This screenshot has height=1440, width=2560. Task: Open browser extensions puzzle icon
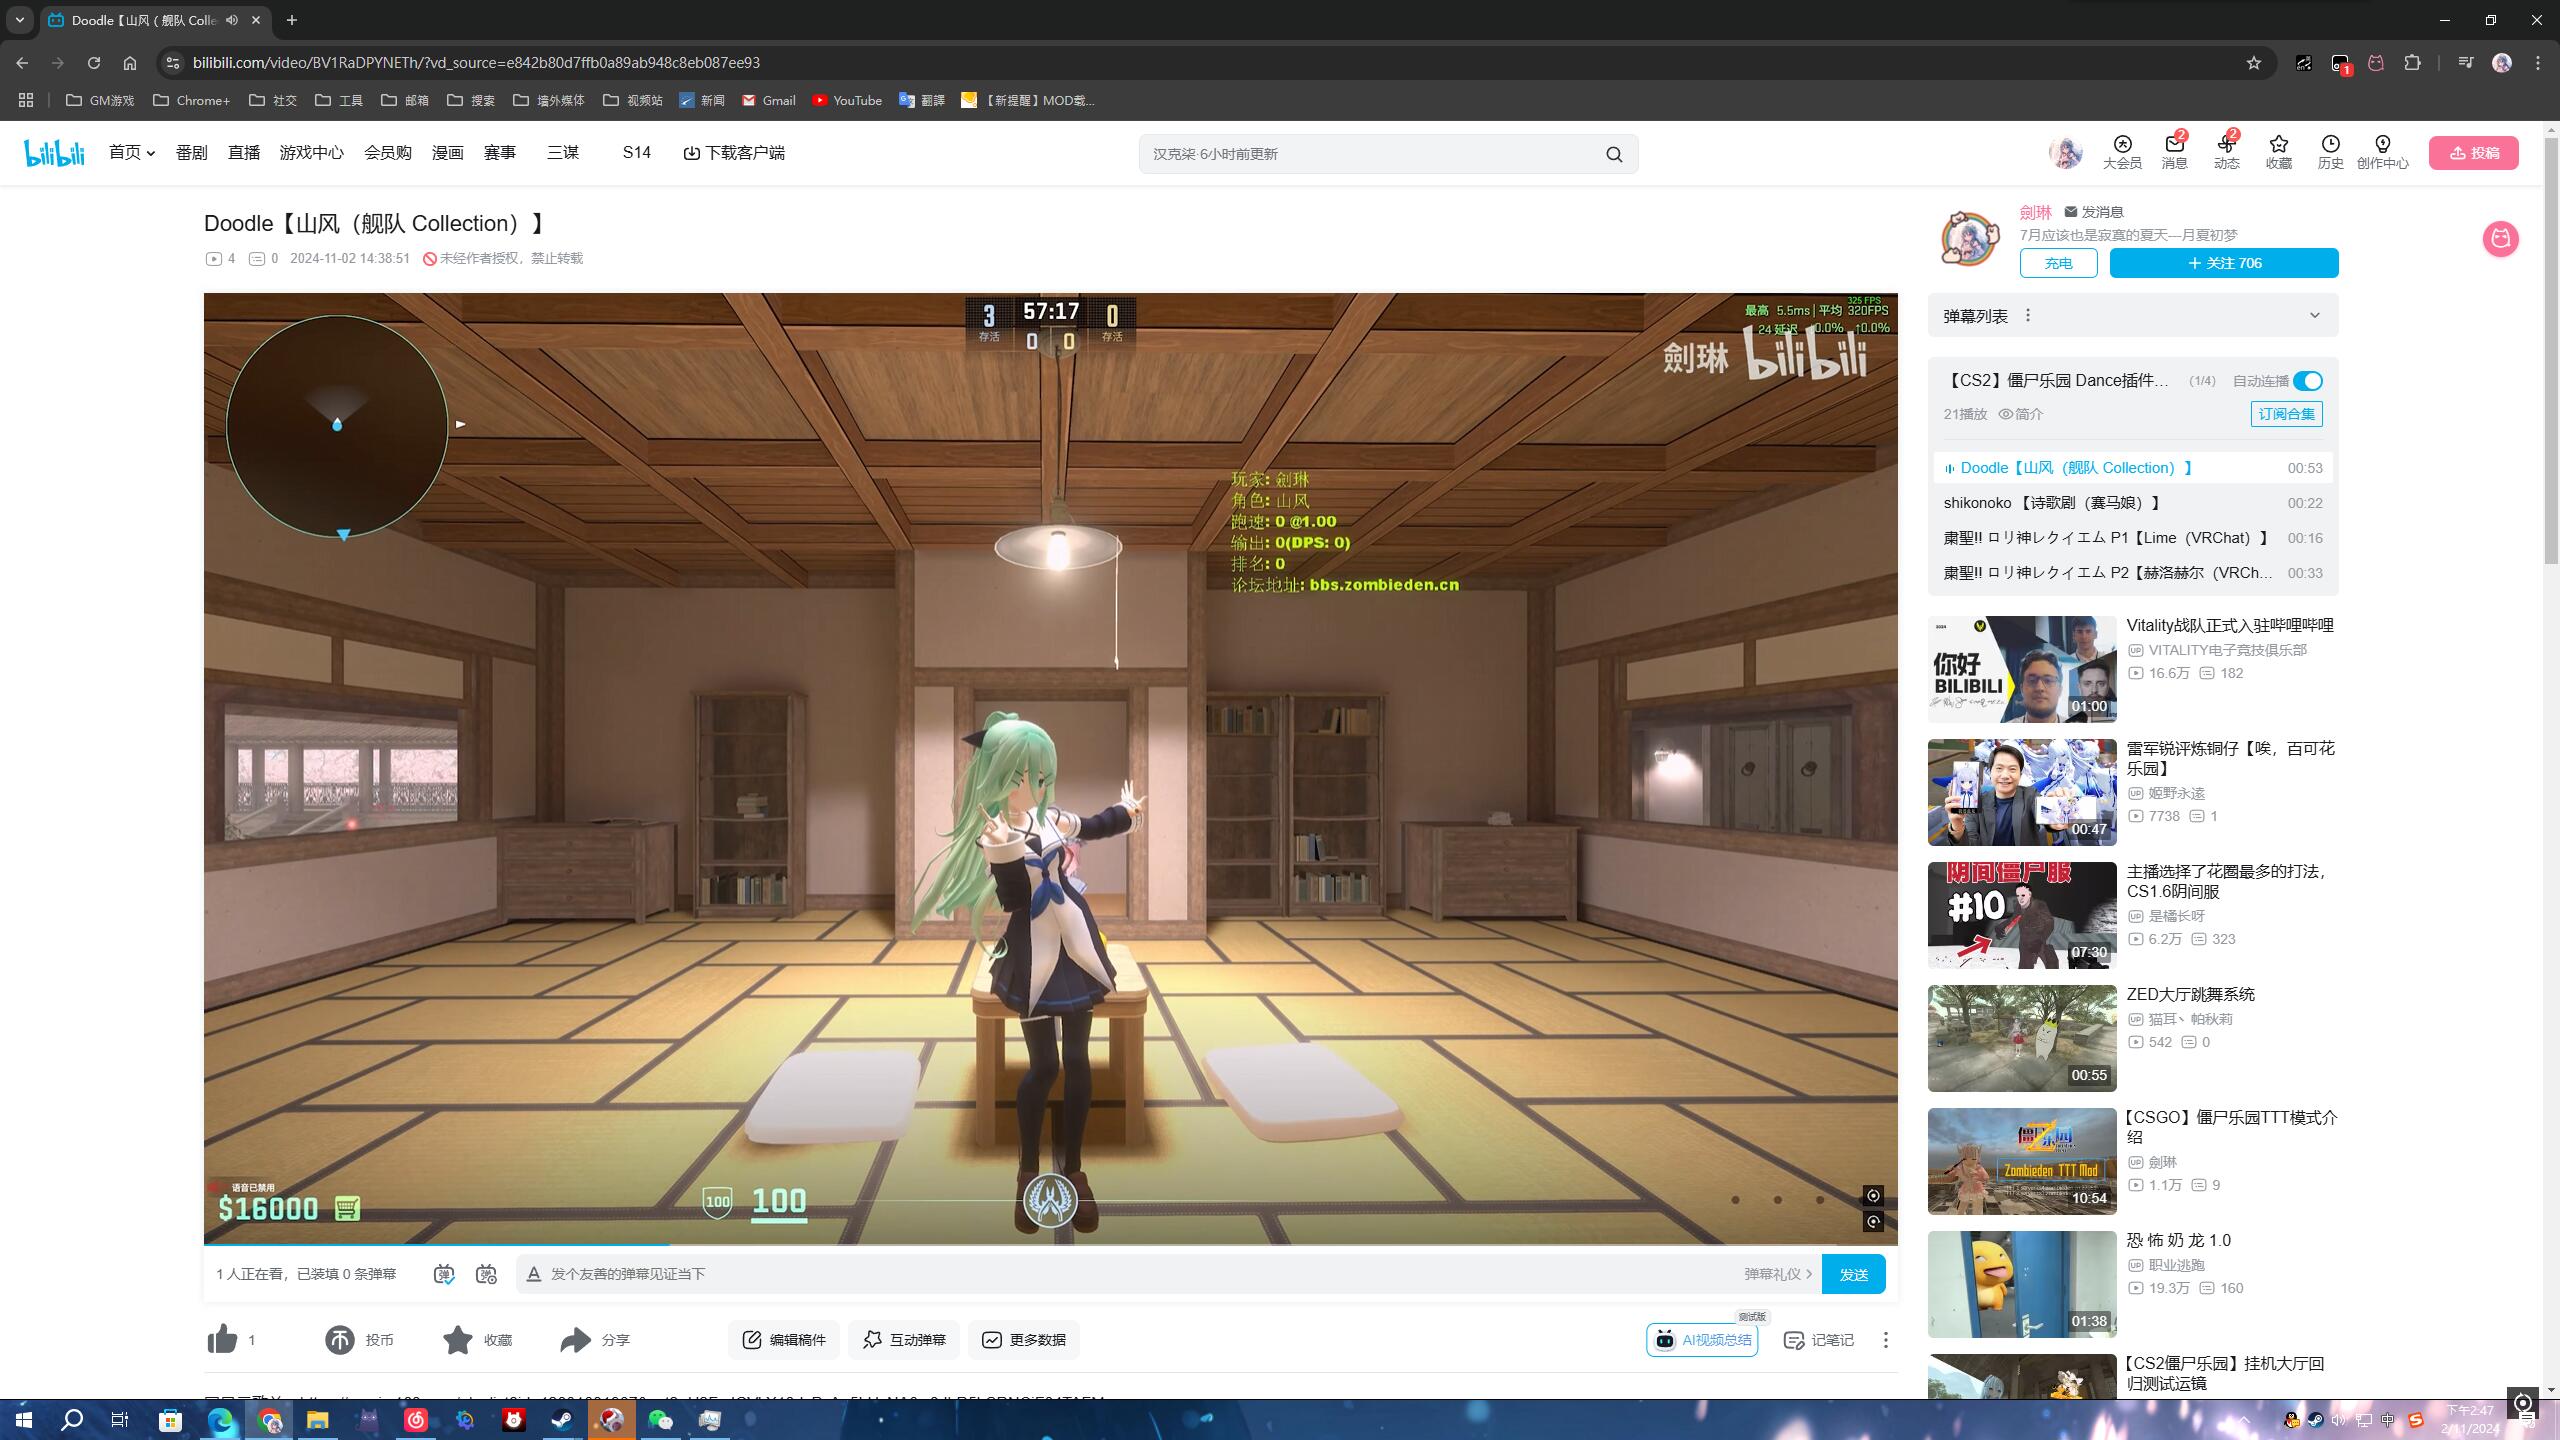pos(2412,63)
